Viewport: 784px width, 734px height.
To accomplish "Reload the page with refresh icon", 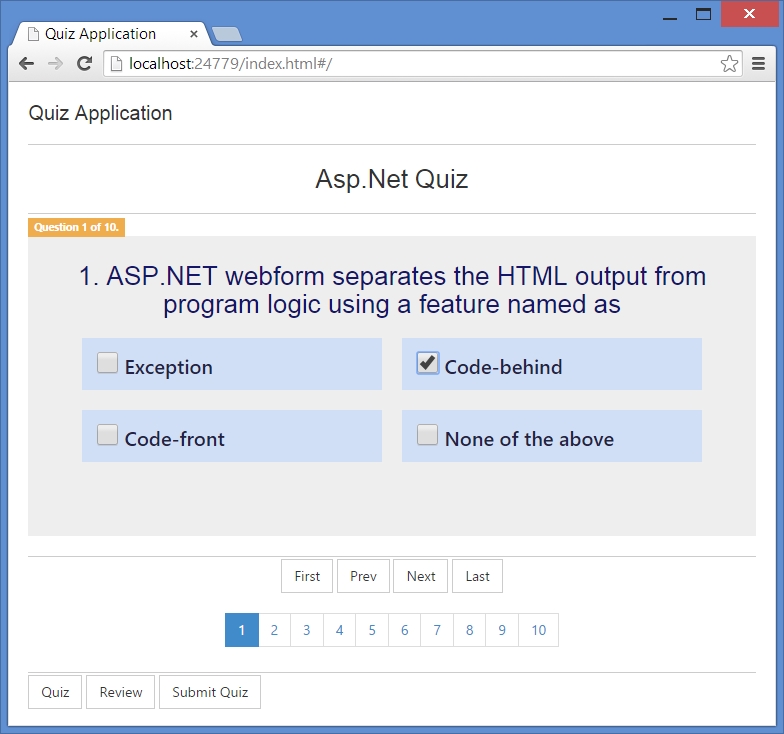I will point(84,63).
